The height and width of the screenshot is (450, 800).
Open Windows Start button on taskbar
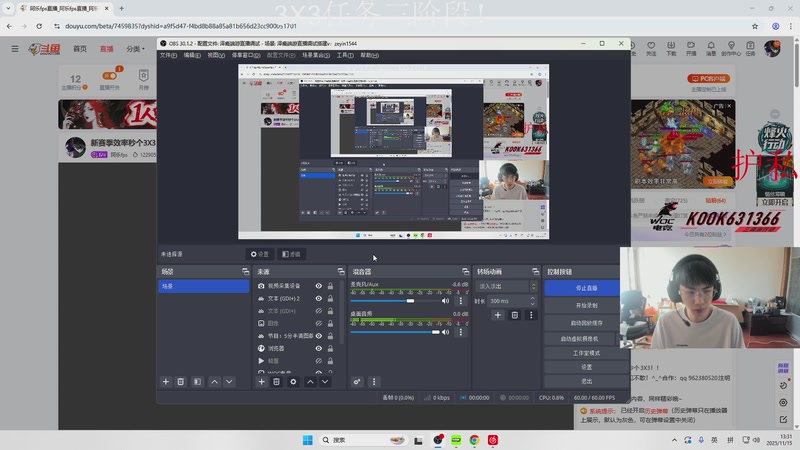(x=308, y=440)
